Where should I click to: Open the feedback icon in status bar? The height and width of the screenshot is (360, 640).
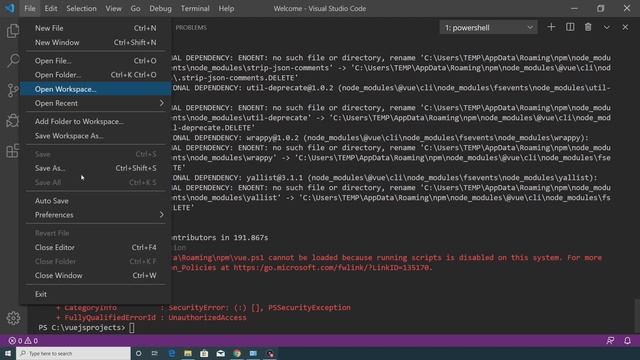click(610, 340)
